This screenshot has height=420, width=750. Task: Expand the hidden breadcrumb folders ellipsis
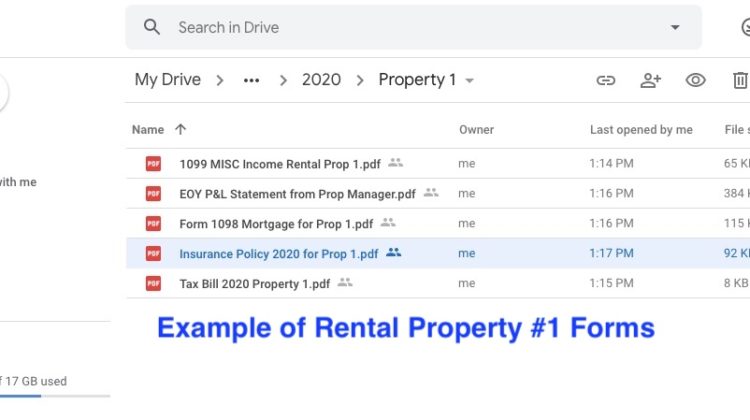251,80
